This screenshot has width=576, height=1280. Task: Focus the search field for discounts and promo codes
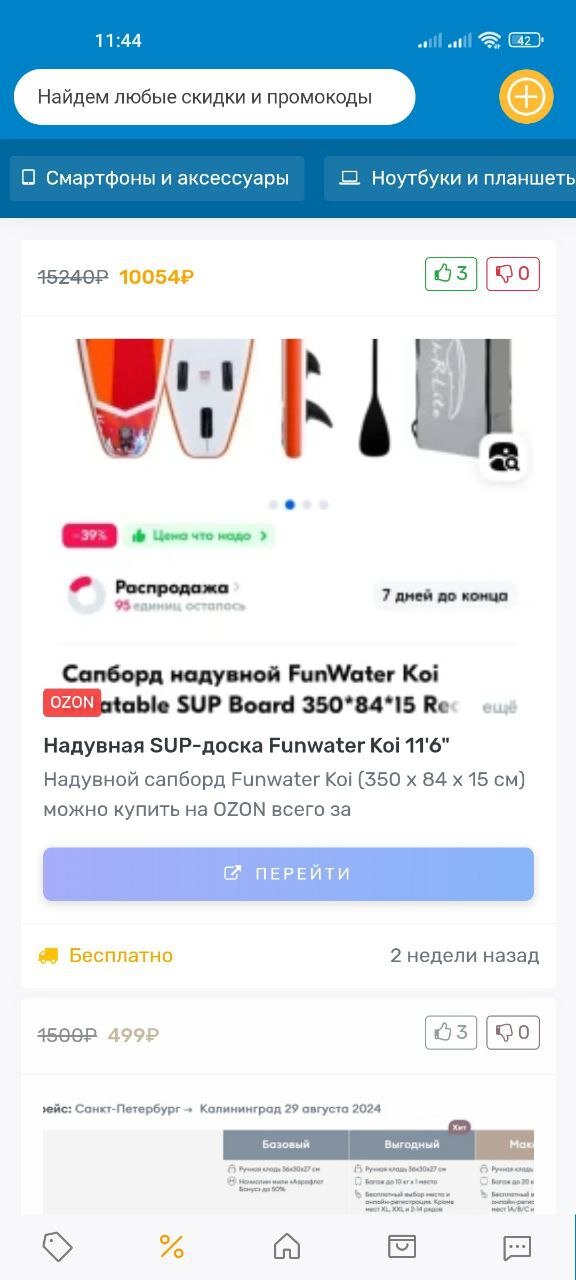(214, 97)
